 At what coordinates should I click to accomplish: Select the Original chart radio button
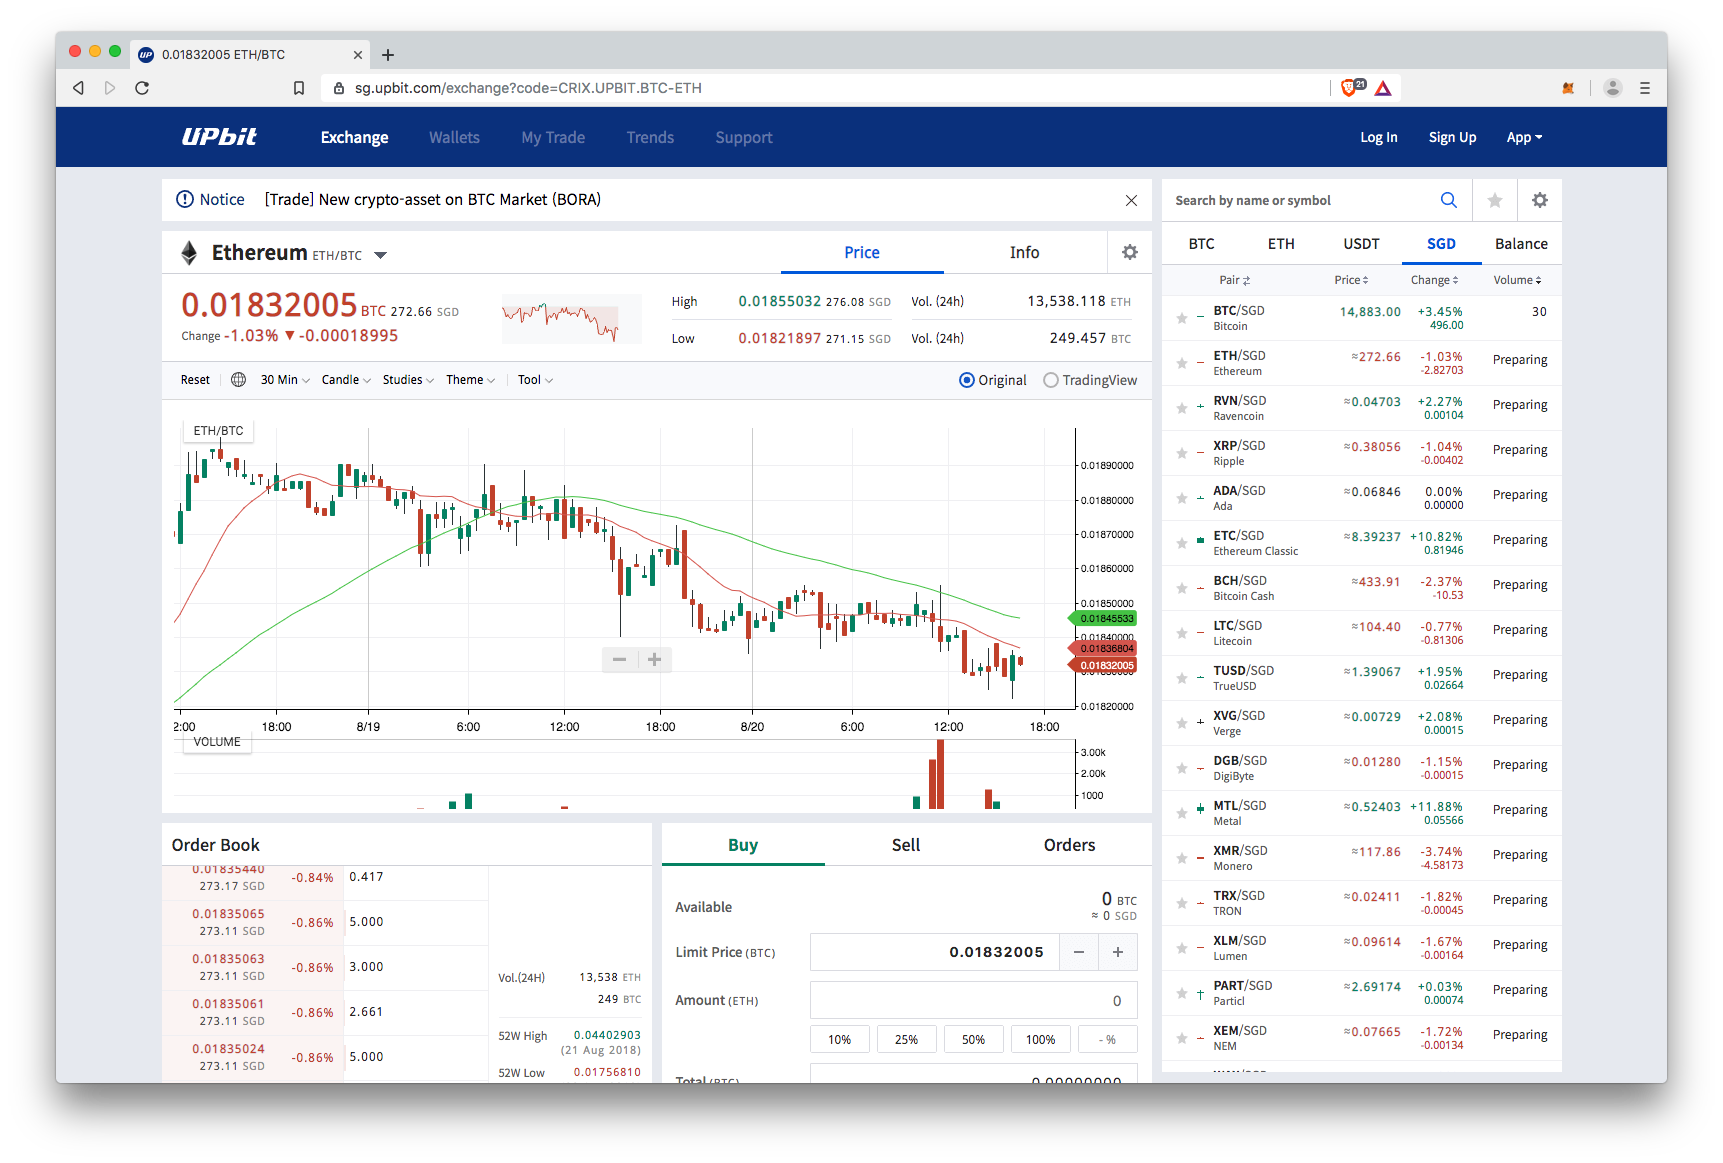click(966, 380)
